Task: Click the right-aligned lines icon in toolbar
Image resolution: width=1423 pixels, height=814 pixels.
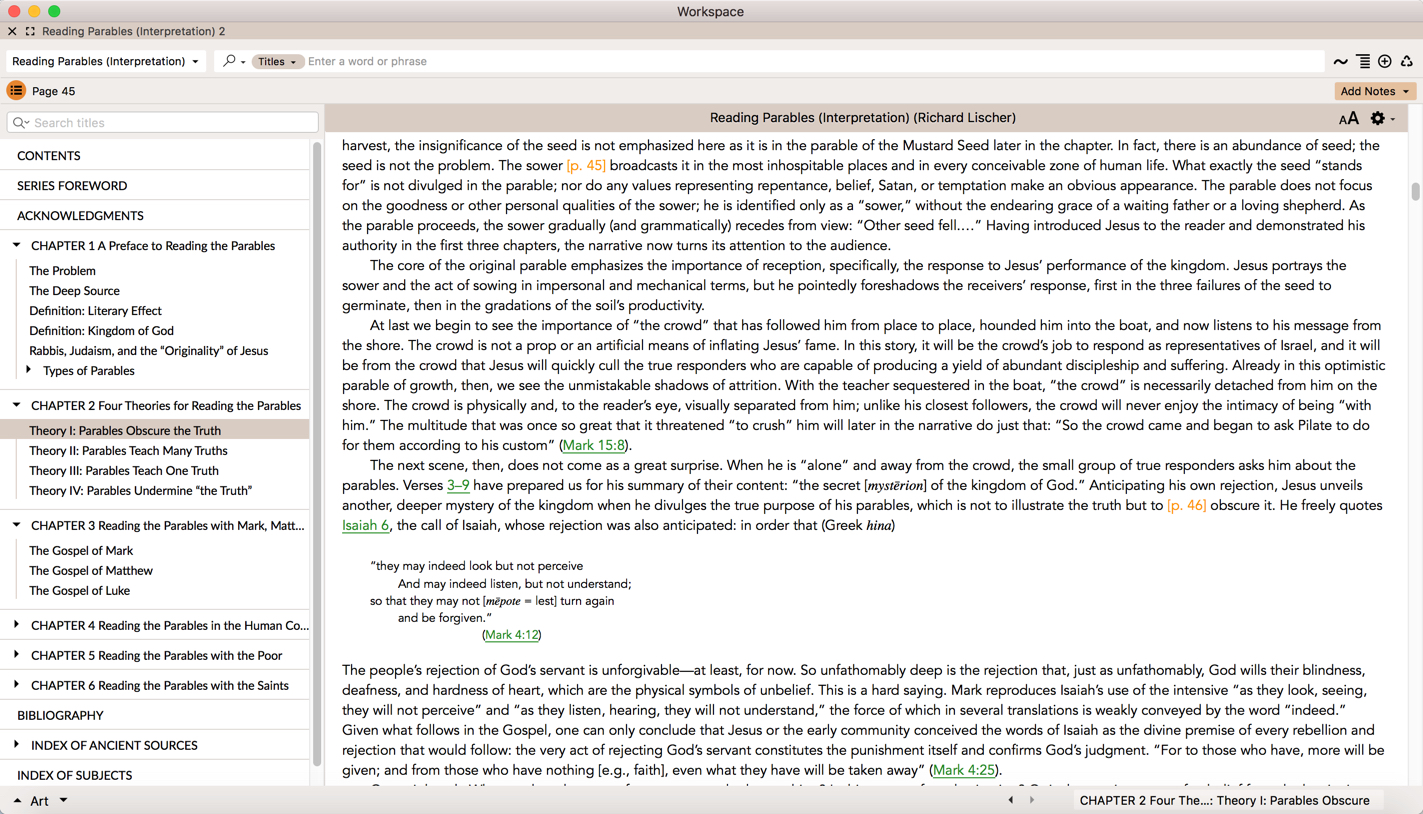Action: pos(1363,62)
